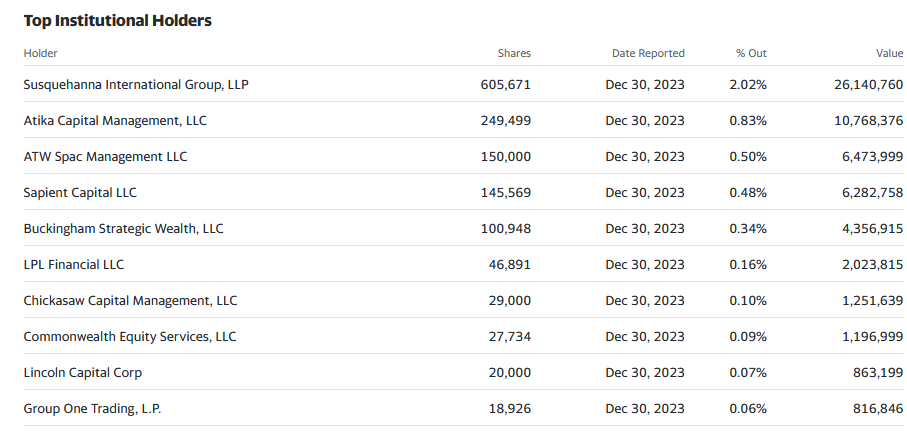The width and height of the screenshot is (907, 442).
Task: Select Susquehanna International Group, LLP holder
Action: pyautogui.click(x=135, y=85)
